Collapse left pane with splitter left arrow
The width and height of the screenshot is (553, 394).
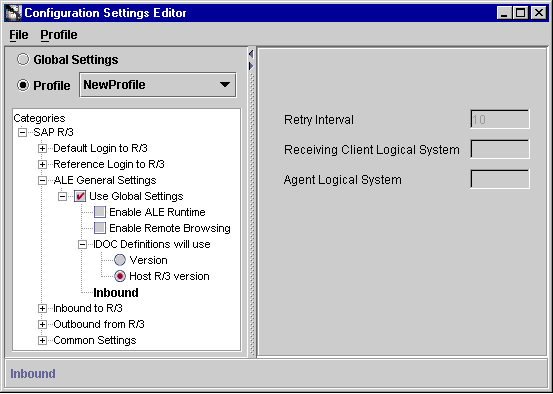pyautogui.click(x=251, y=54)
